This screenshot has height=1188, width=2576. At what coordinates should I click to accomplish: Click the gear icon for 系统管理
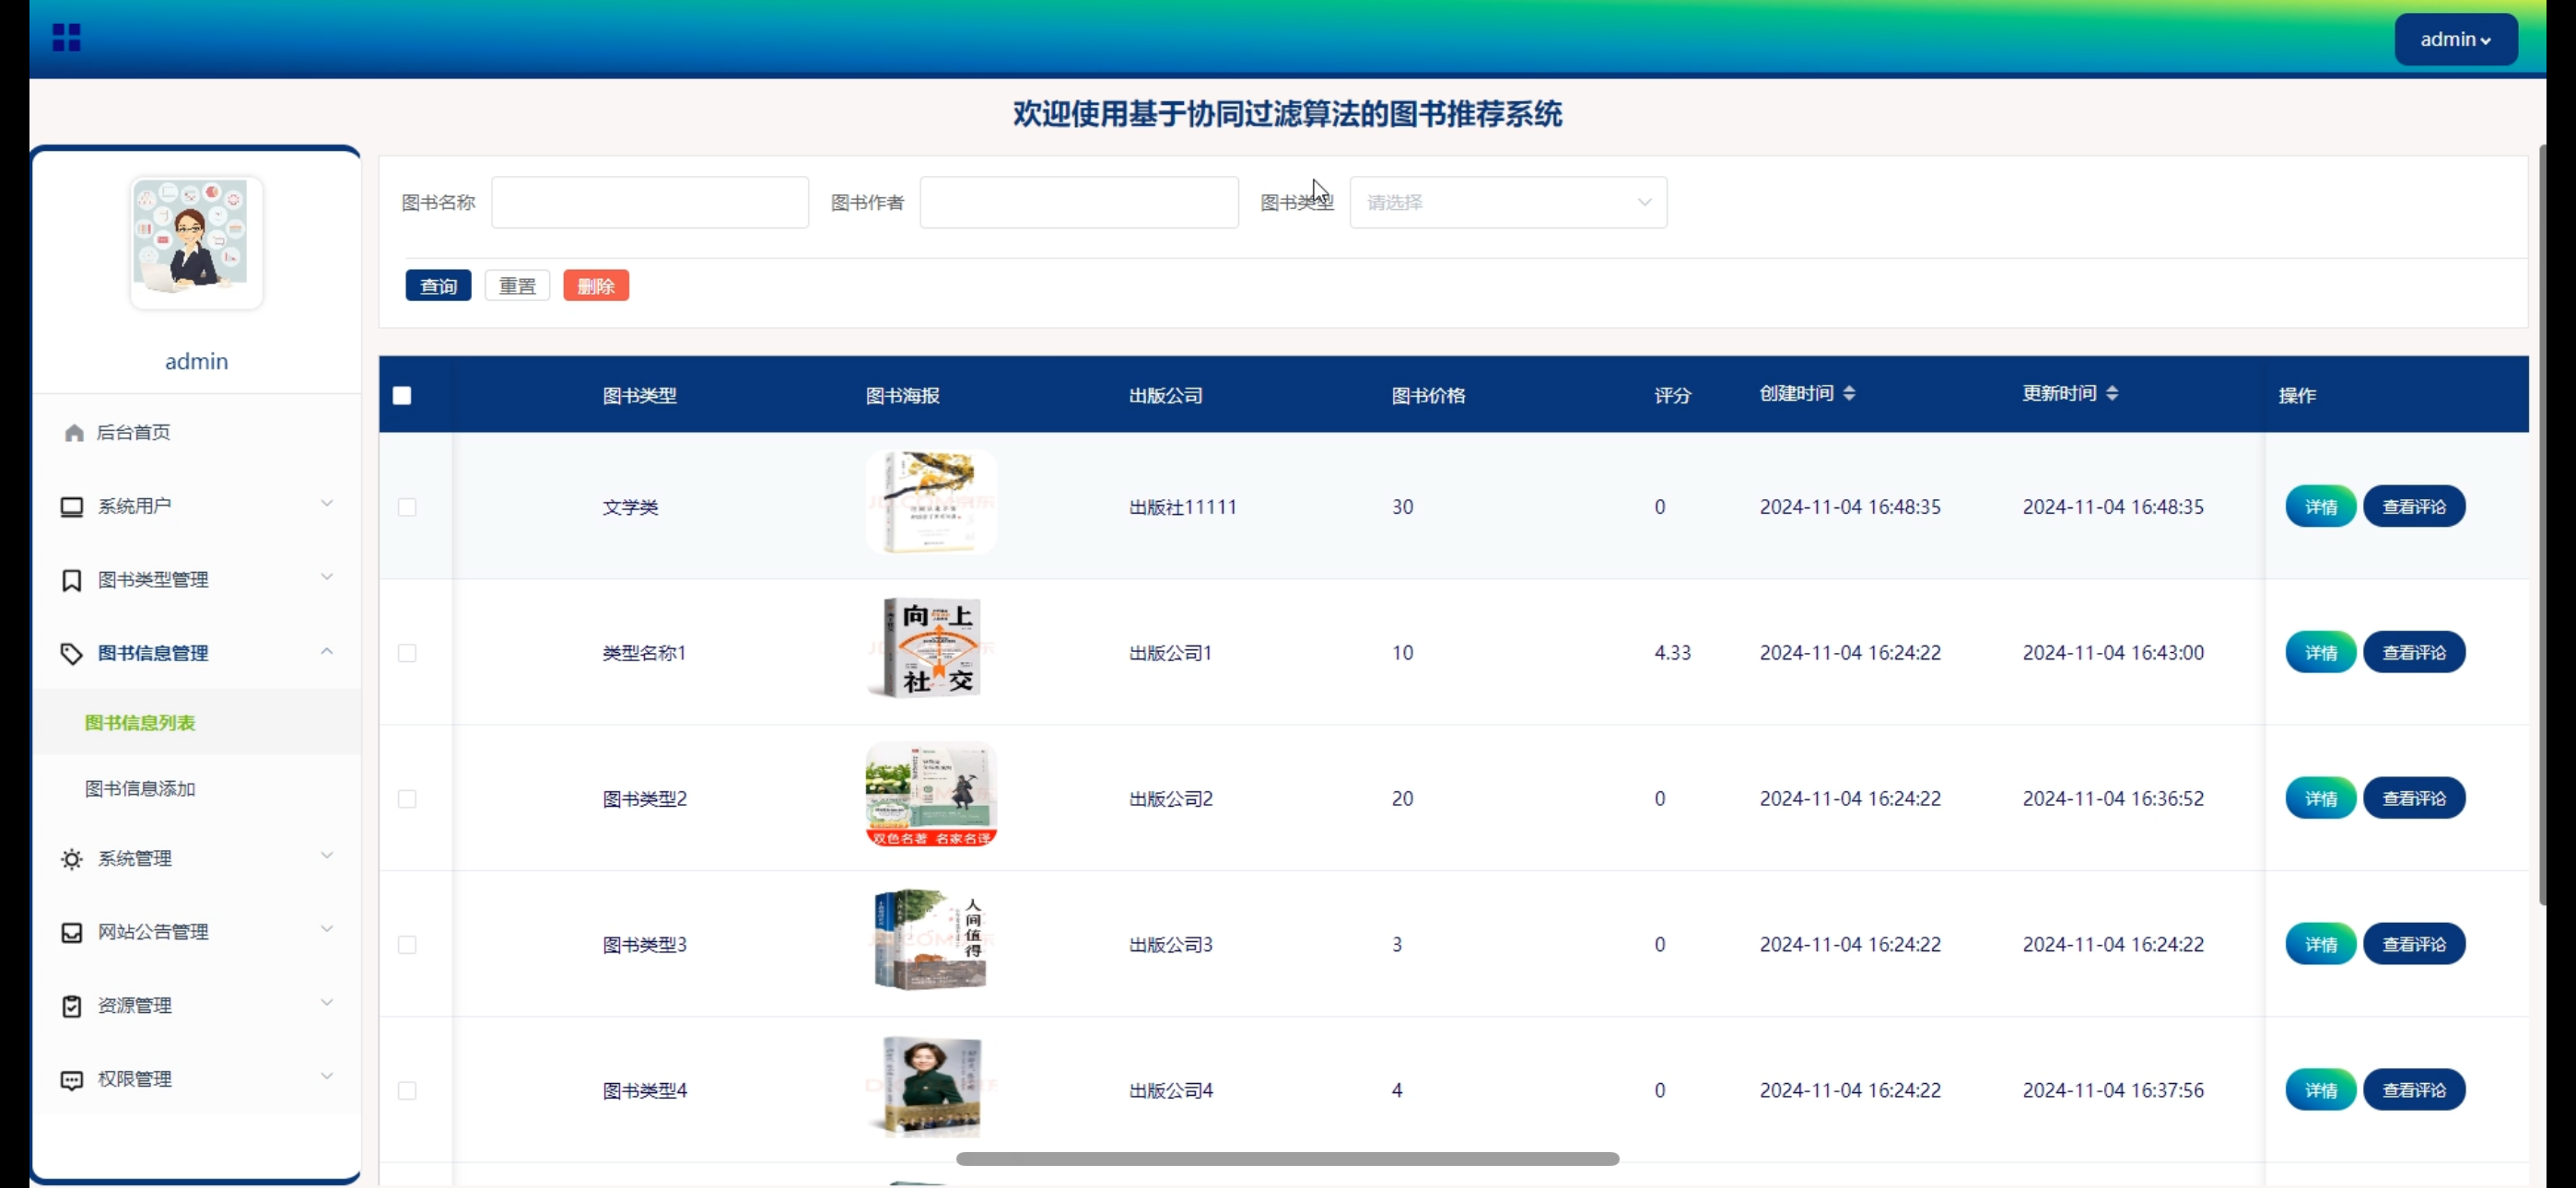click(72, 859)
